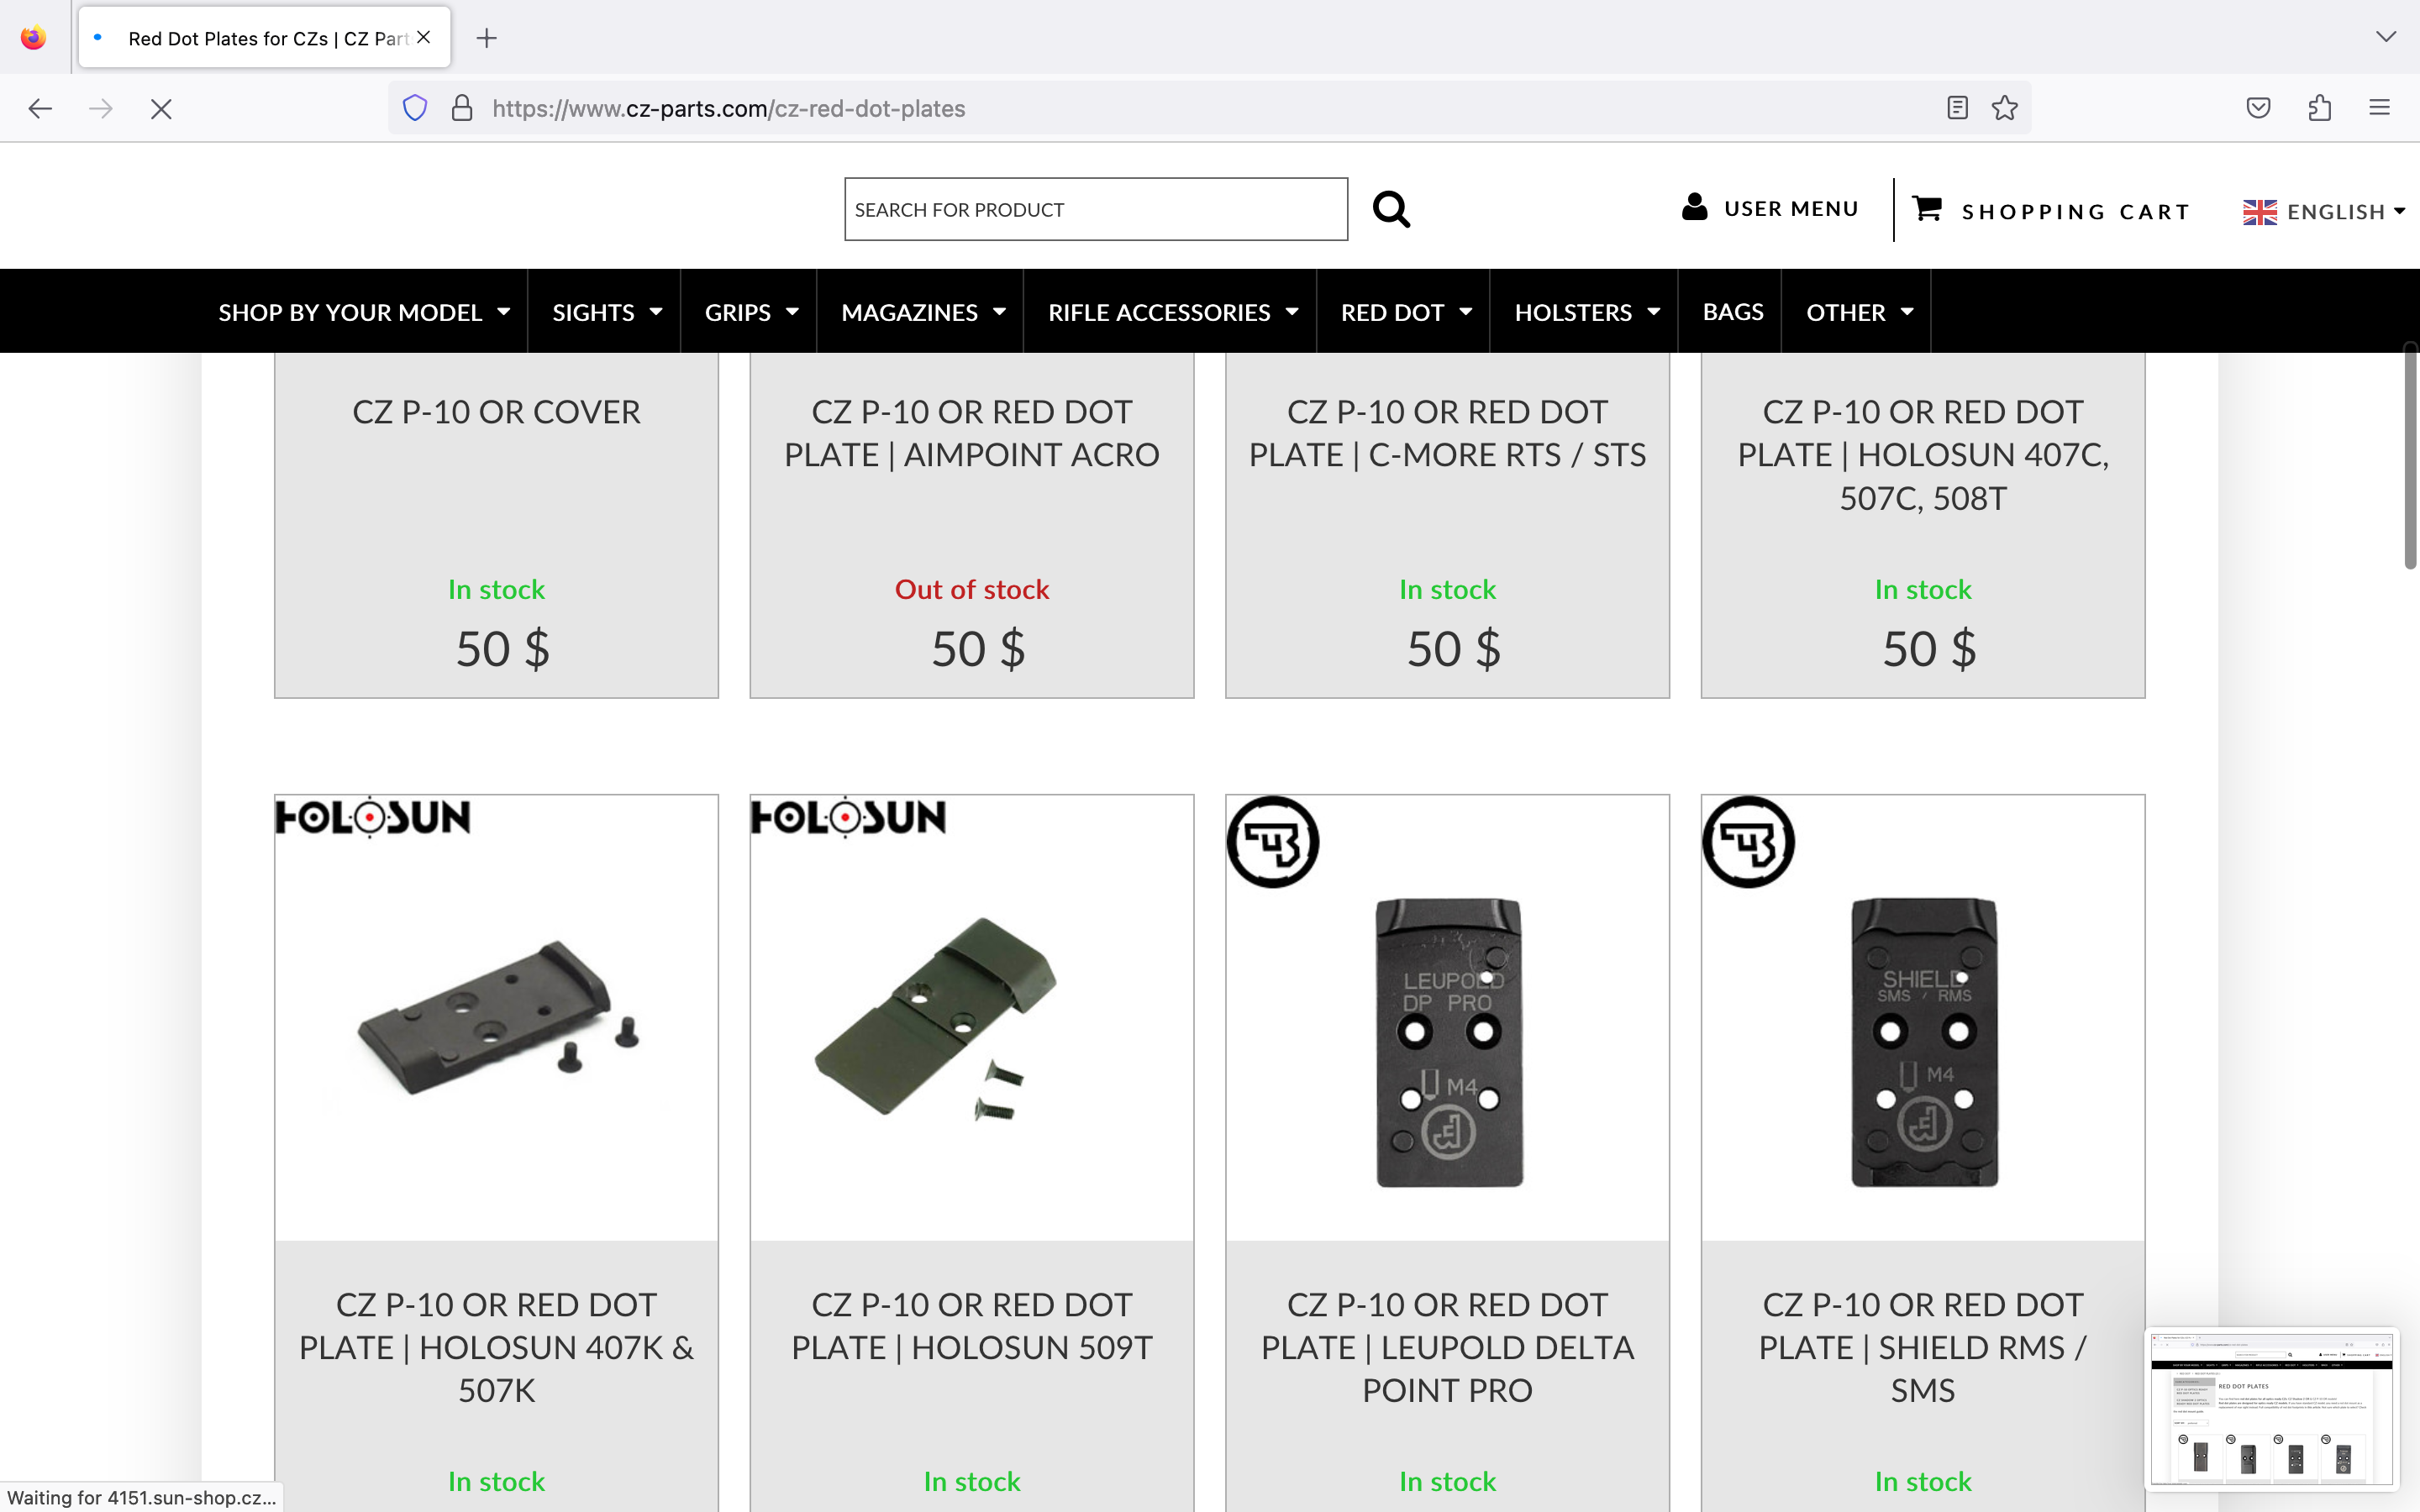Bookmark page with the star icon
Image resolution: width=2420 pixels, height=1512 pixels.
(2004, 108)
